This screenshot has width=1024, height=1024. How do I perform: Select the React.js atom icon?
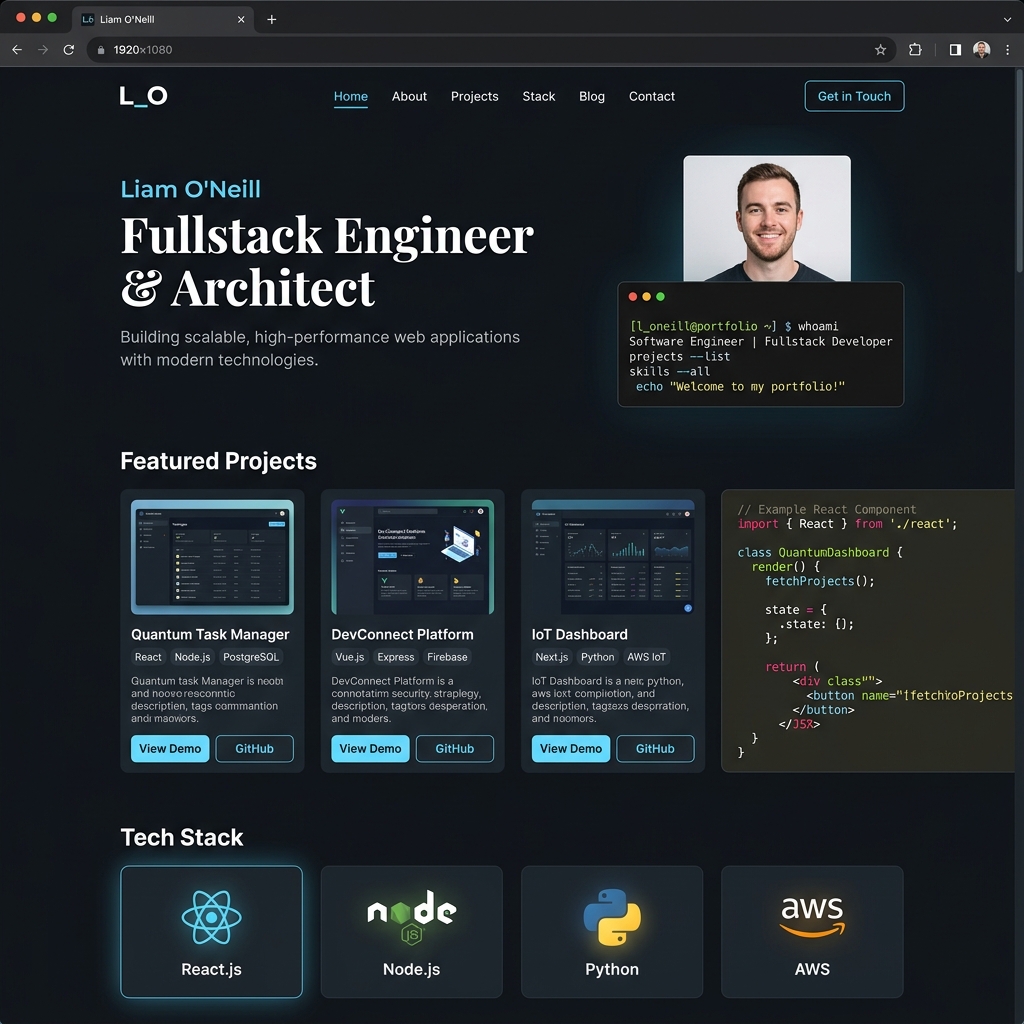click(x=212, y=917)
